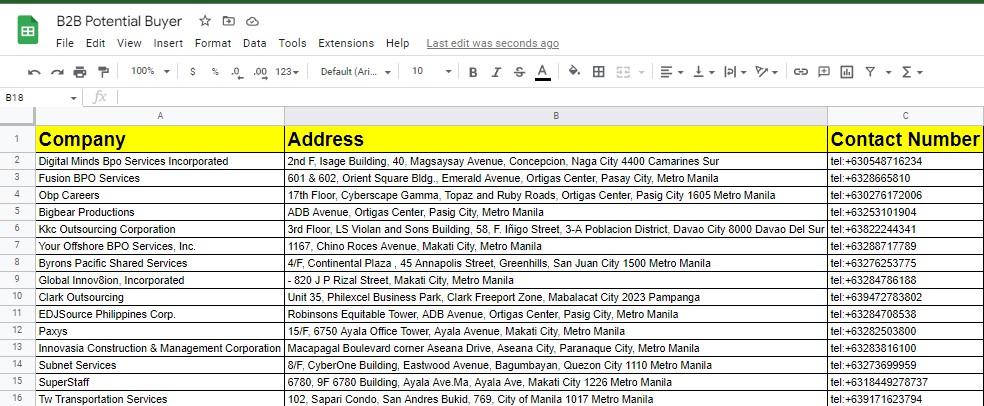Open the text color picker
This screenshot has height=406, width=984.
click(x=543, y=72)
